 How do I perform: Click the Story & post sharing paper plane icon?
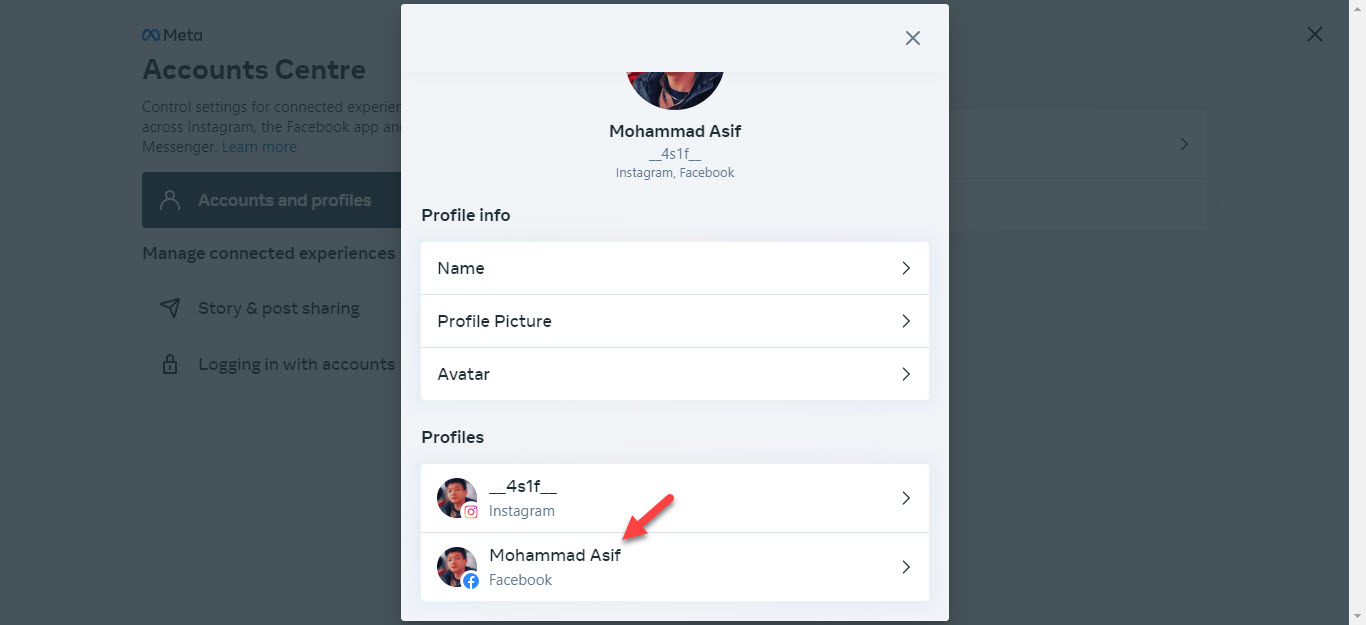[x=170, y=308]
